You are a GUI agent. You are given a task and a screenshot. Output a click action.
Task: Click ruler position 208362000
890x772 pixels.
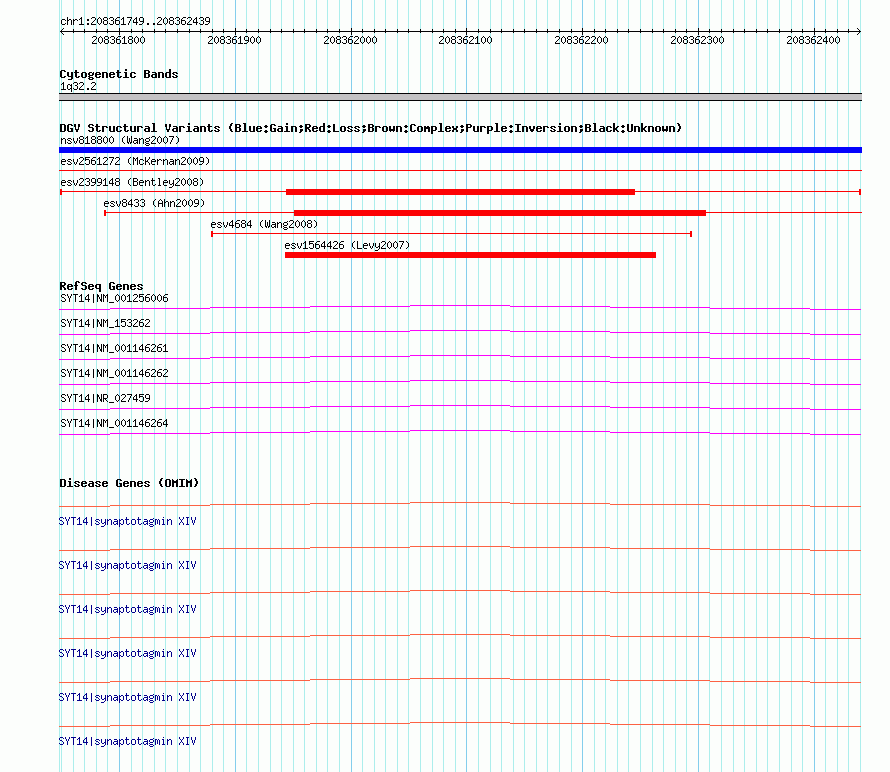350,40
